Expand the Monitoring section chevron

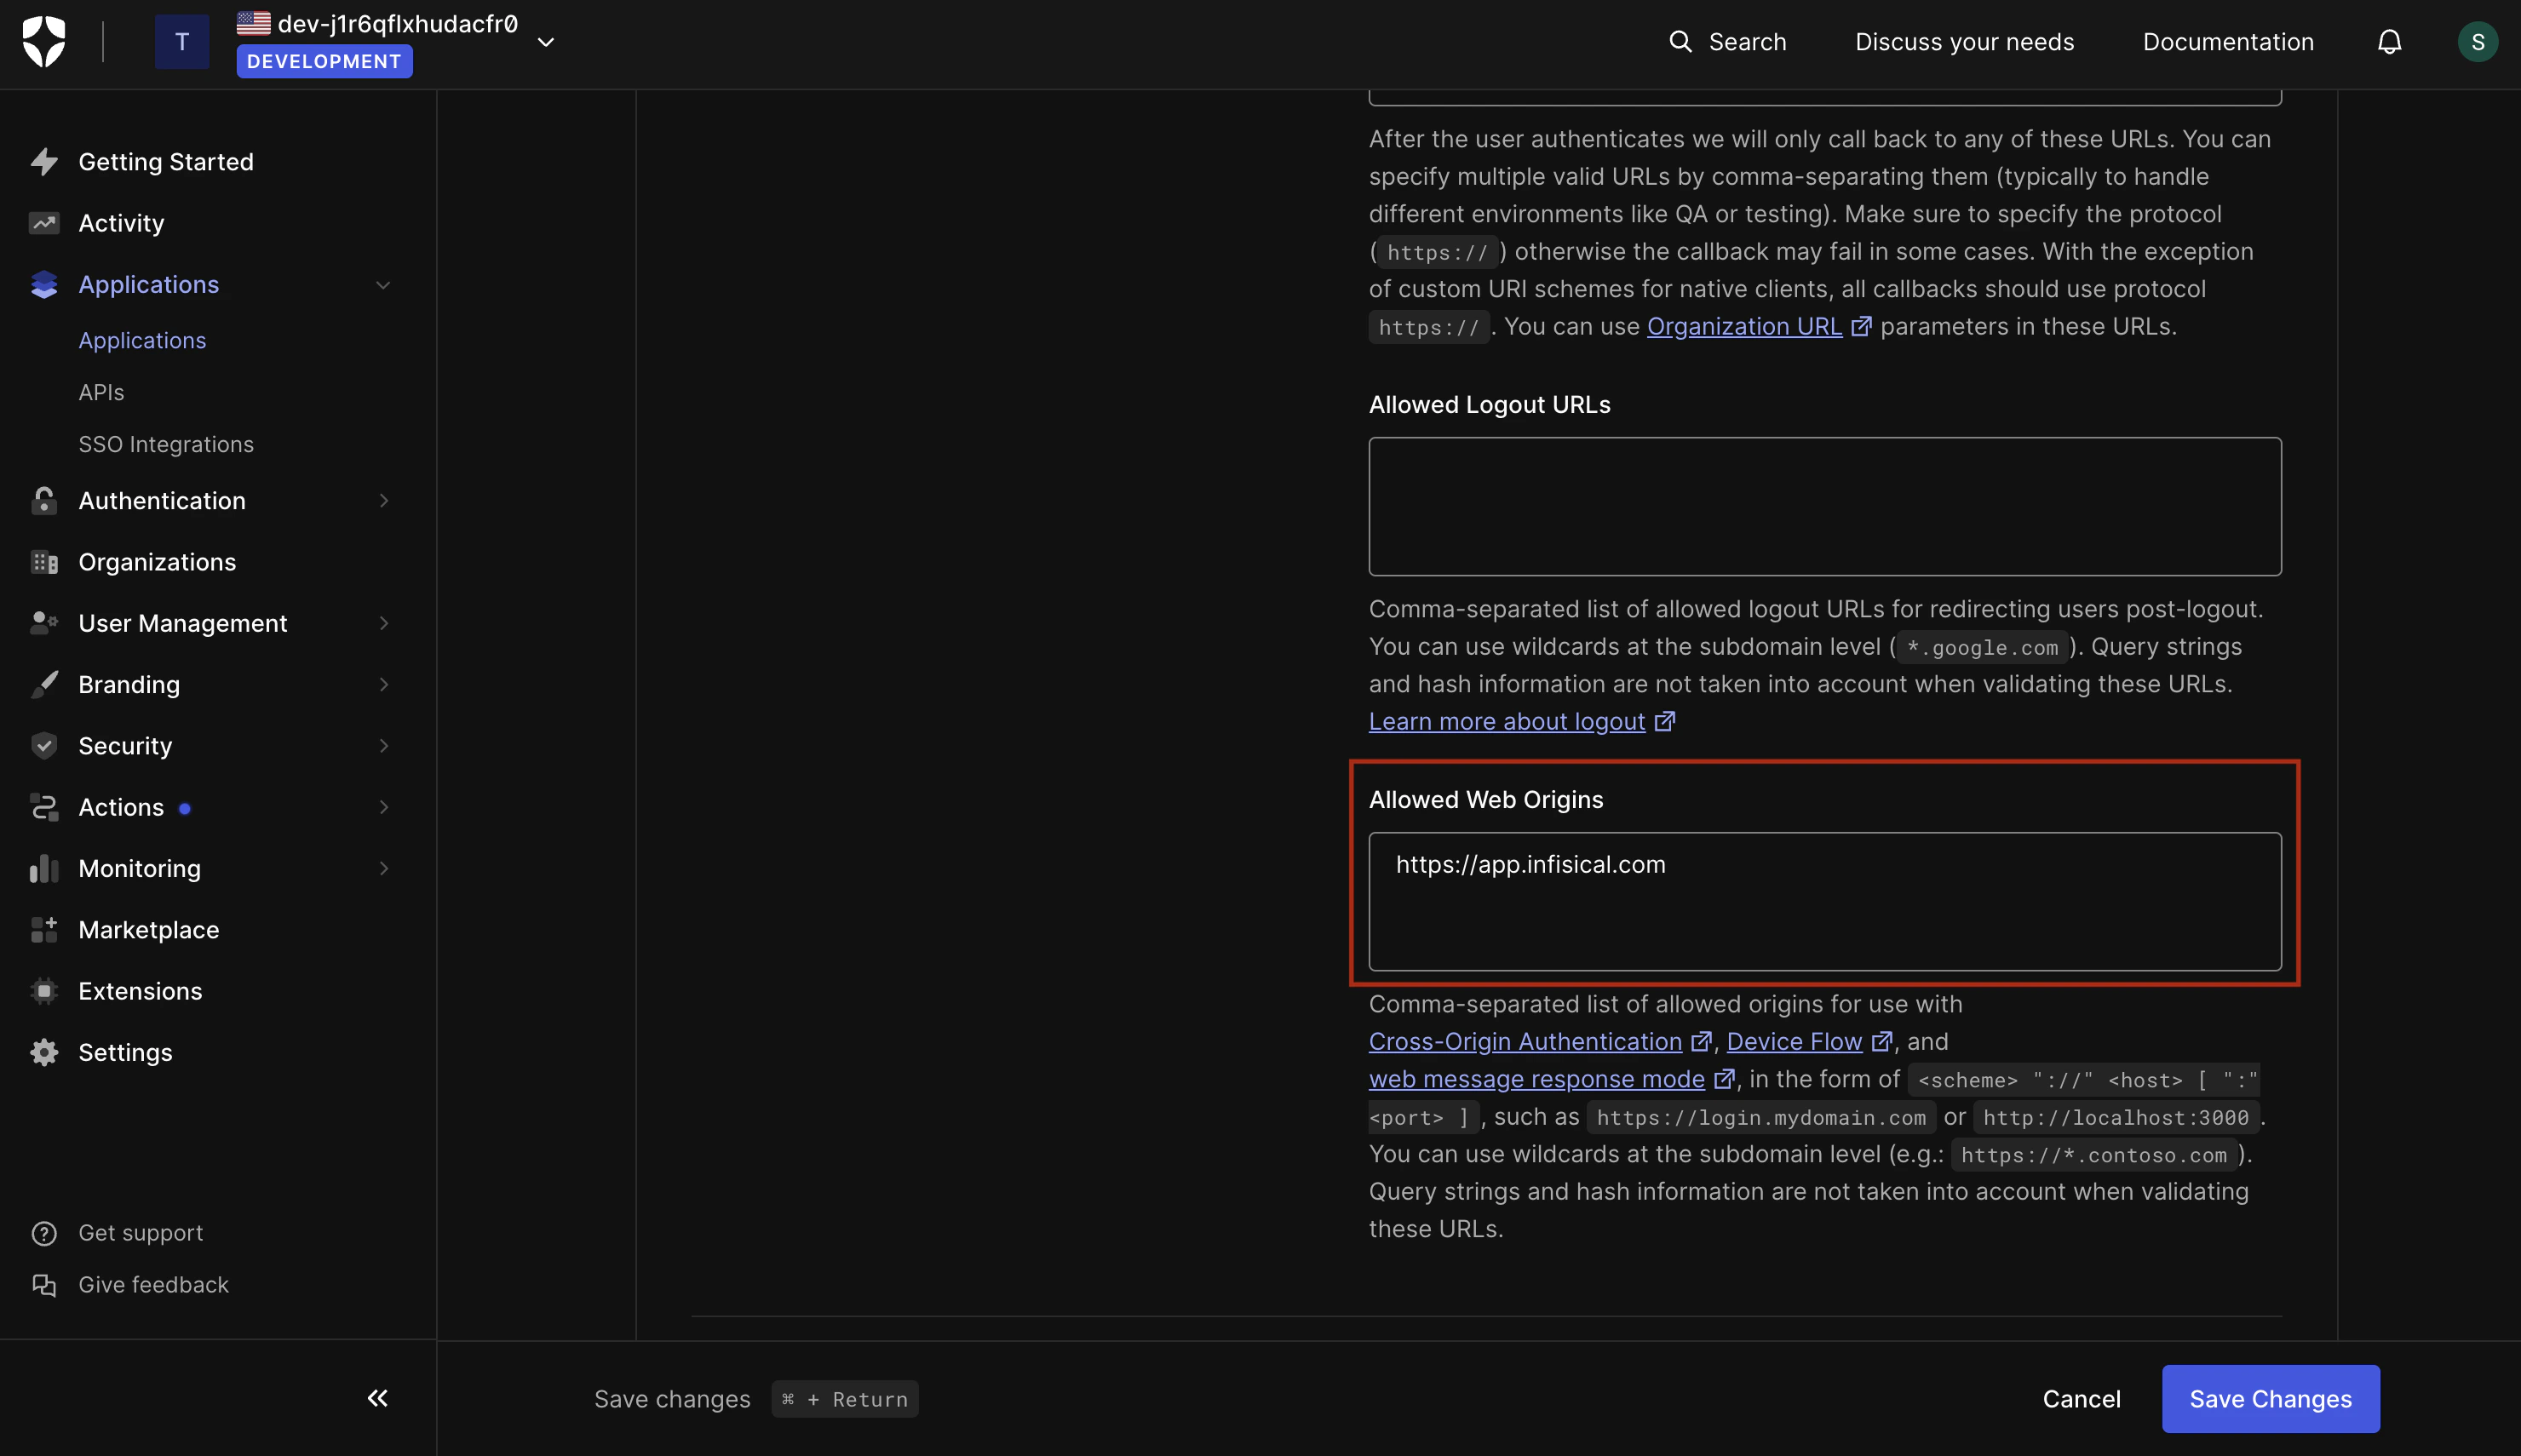click(x=383, y=868)
